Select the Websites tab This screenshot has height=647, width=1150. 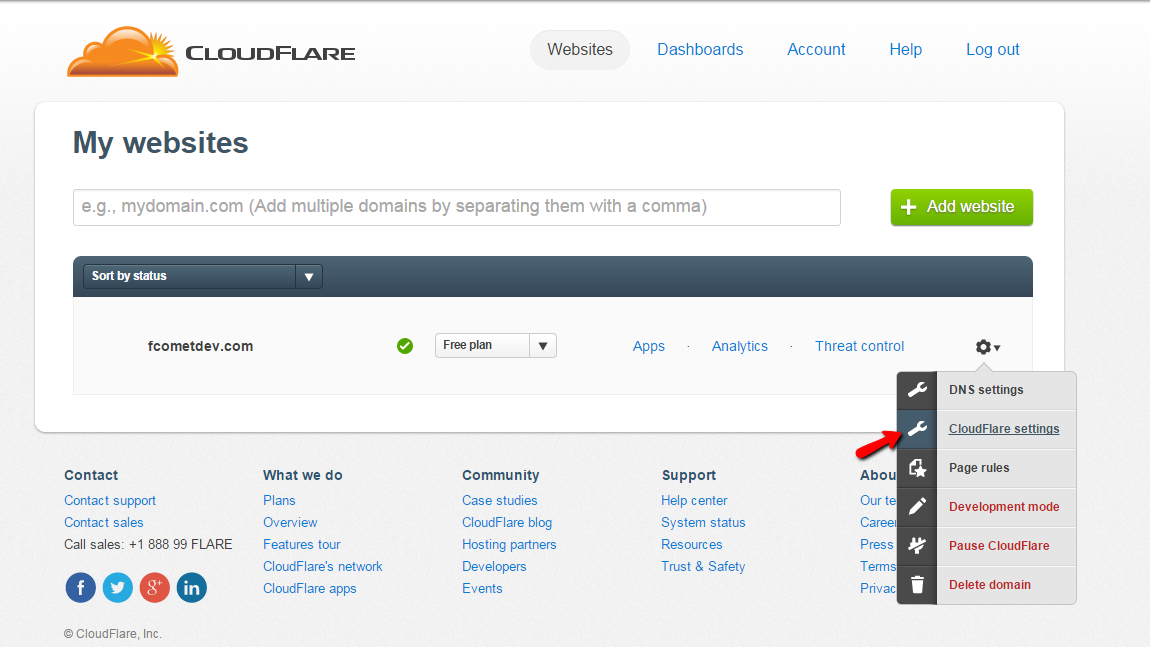click(580, 50)
